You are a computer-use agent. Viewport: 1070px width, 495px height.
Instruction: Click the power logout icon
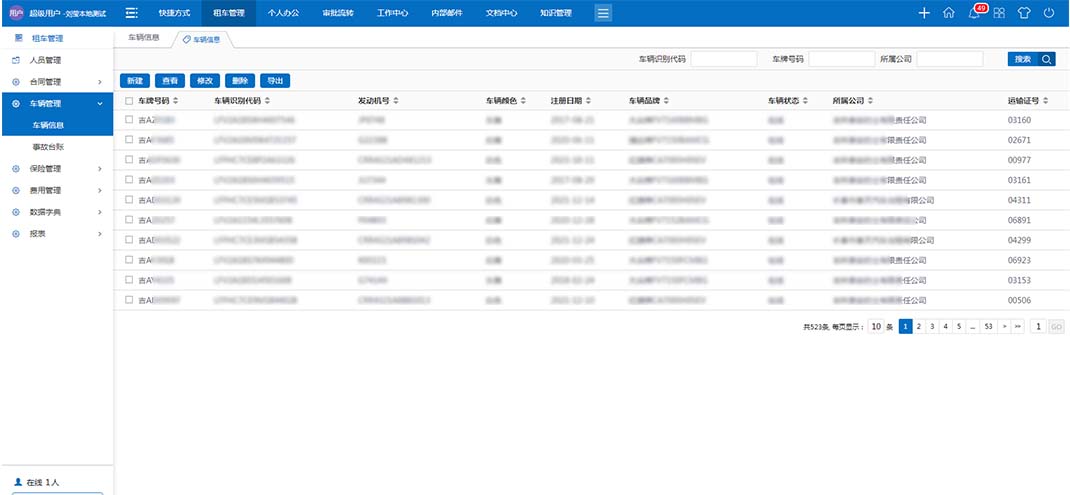click(x=1048, y=13)
